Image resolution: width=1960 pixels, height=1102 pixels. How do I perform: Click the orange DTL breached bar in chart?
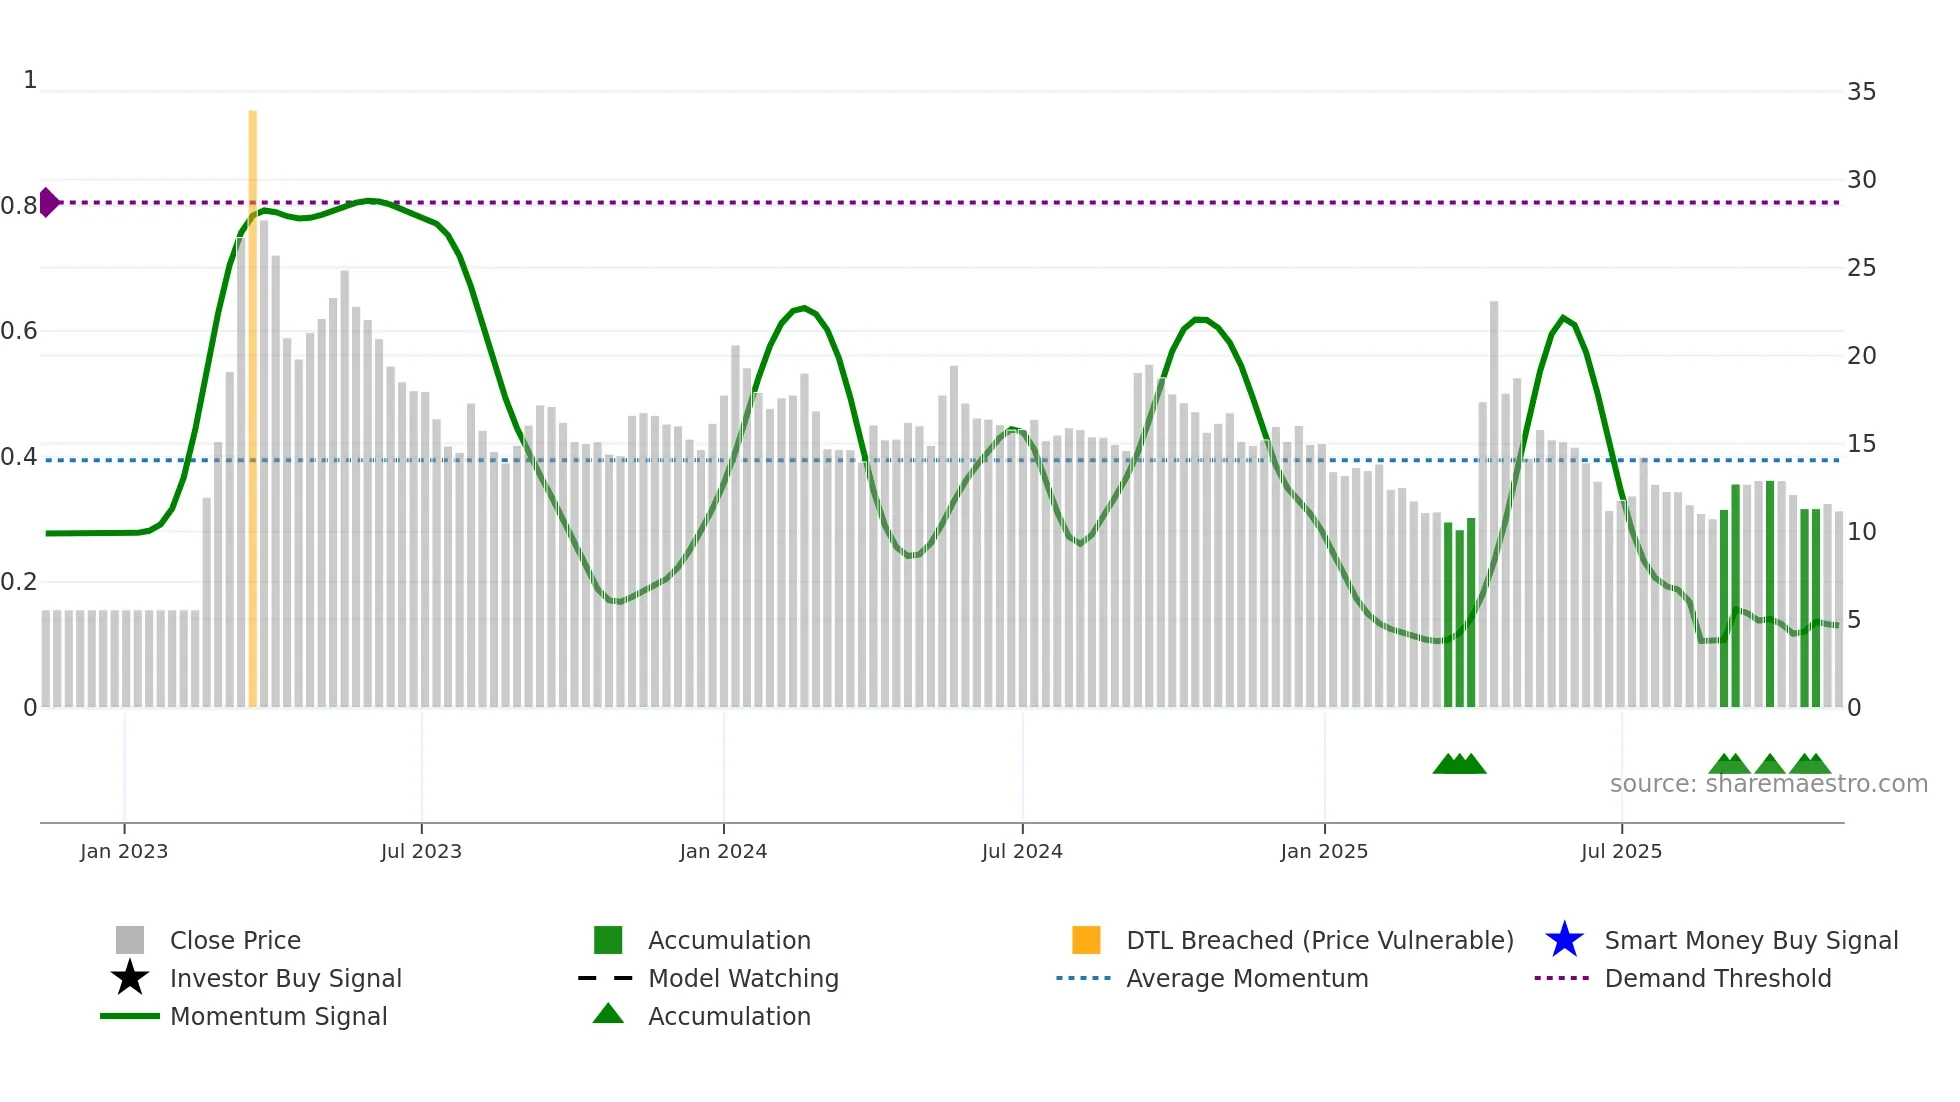point(253,400)
